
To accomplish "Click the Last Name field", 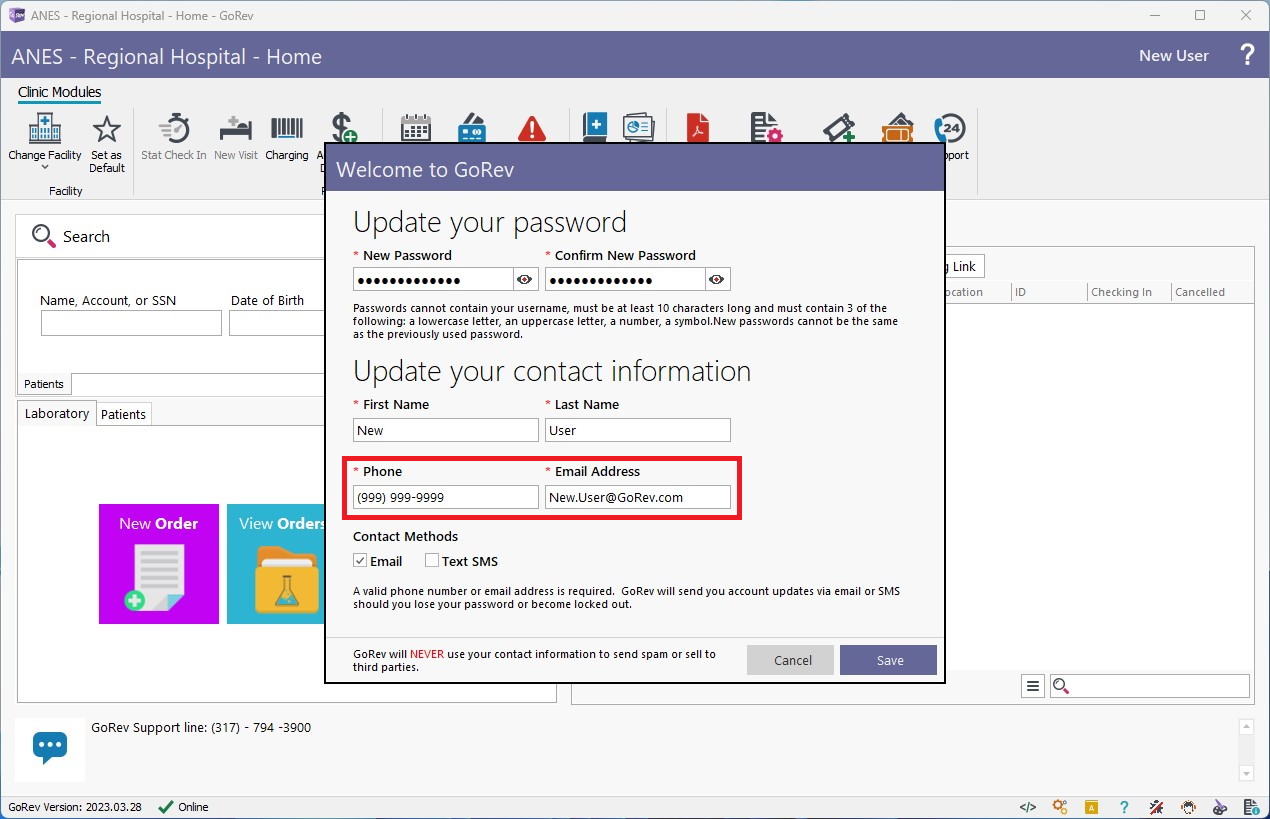I will point(638,430).
